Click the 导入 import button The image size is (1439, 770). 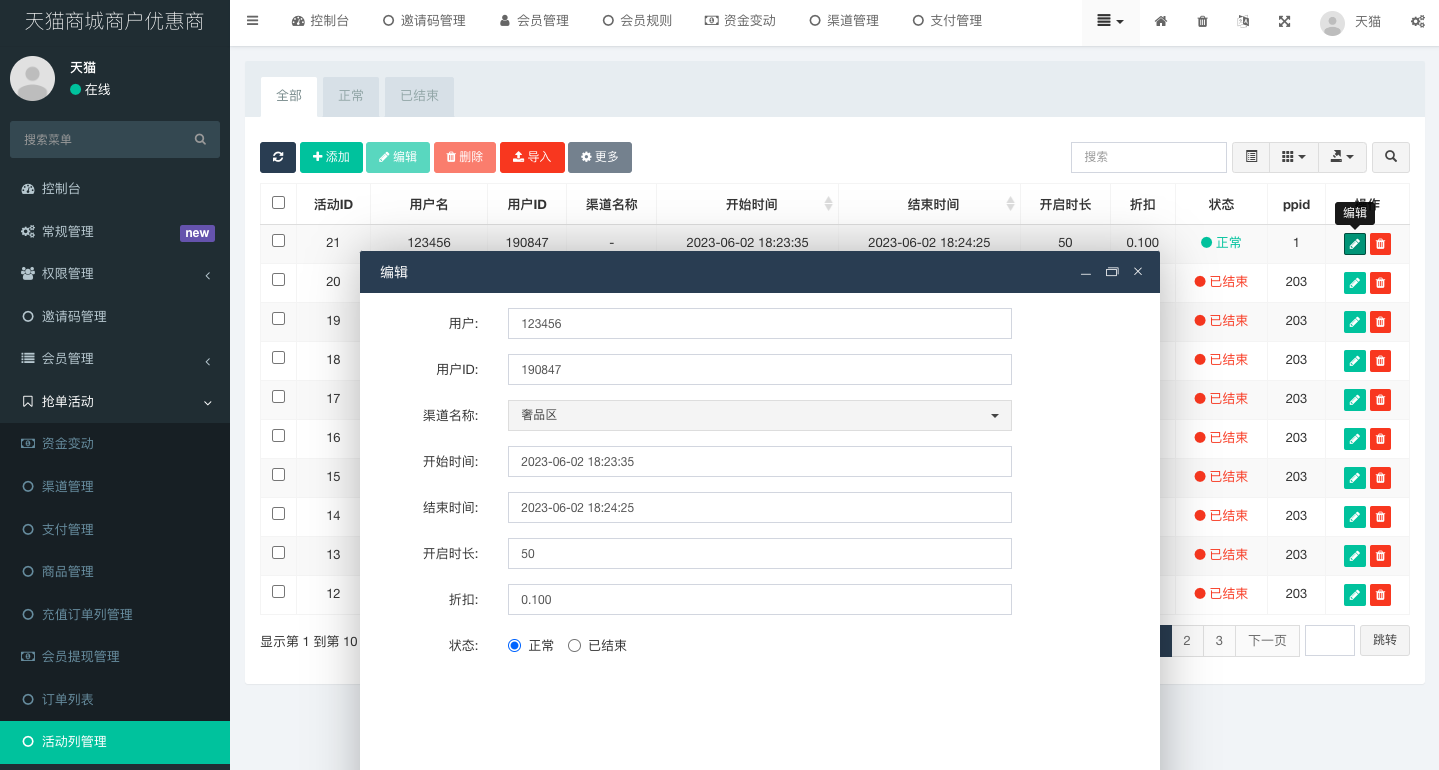[x=532, y=157]
